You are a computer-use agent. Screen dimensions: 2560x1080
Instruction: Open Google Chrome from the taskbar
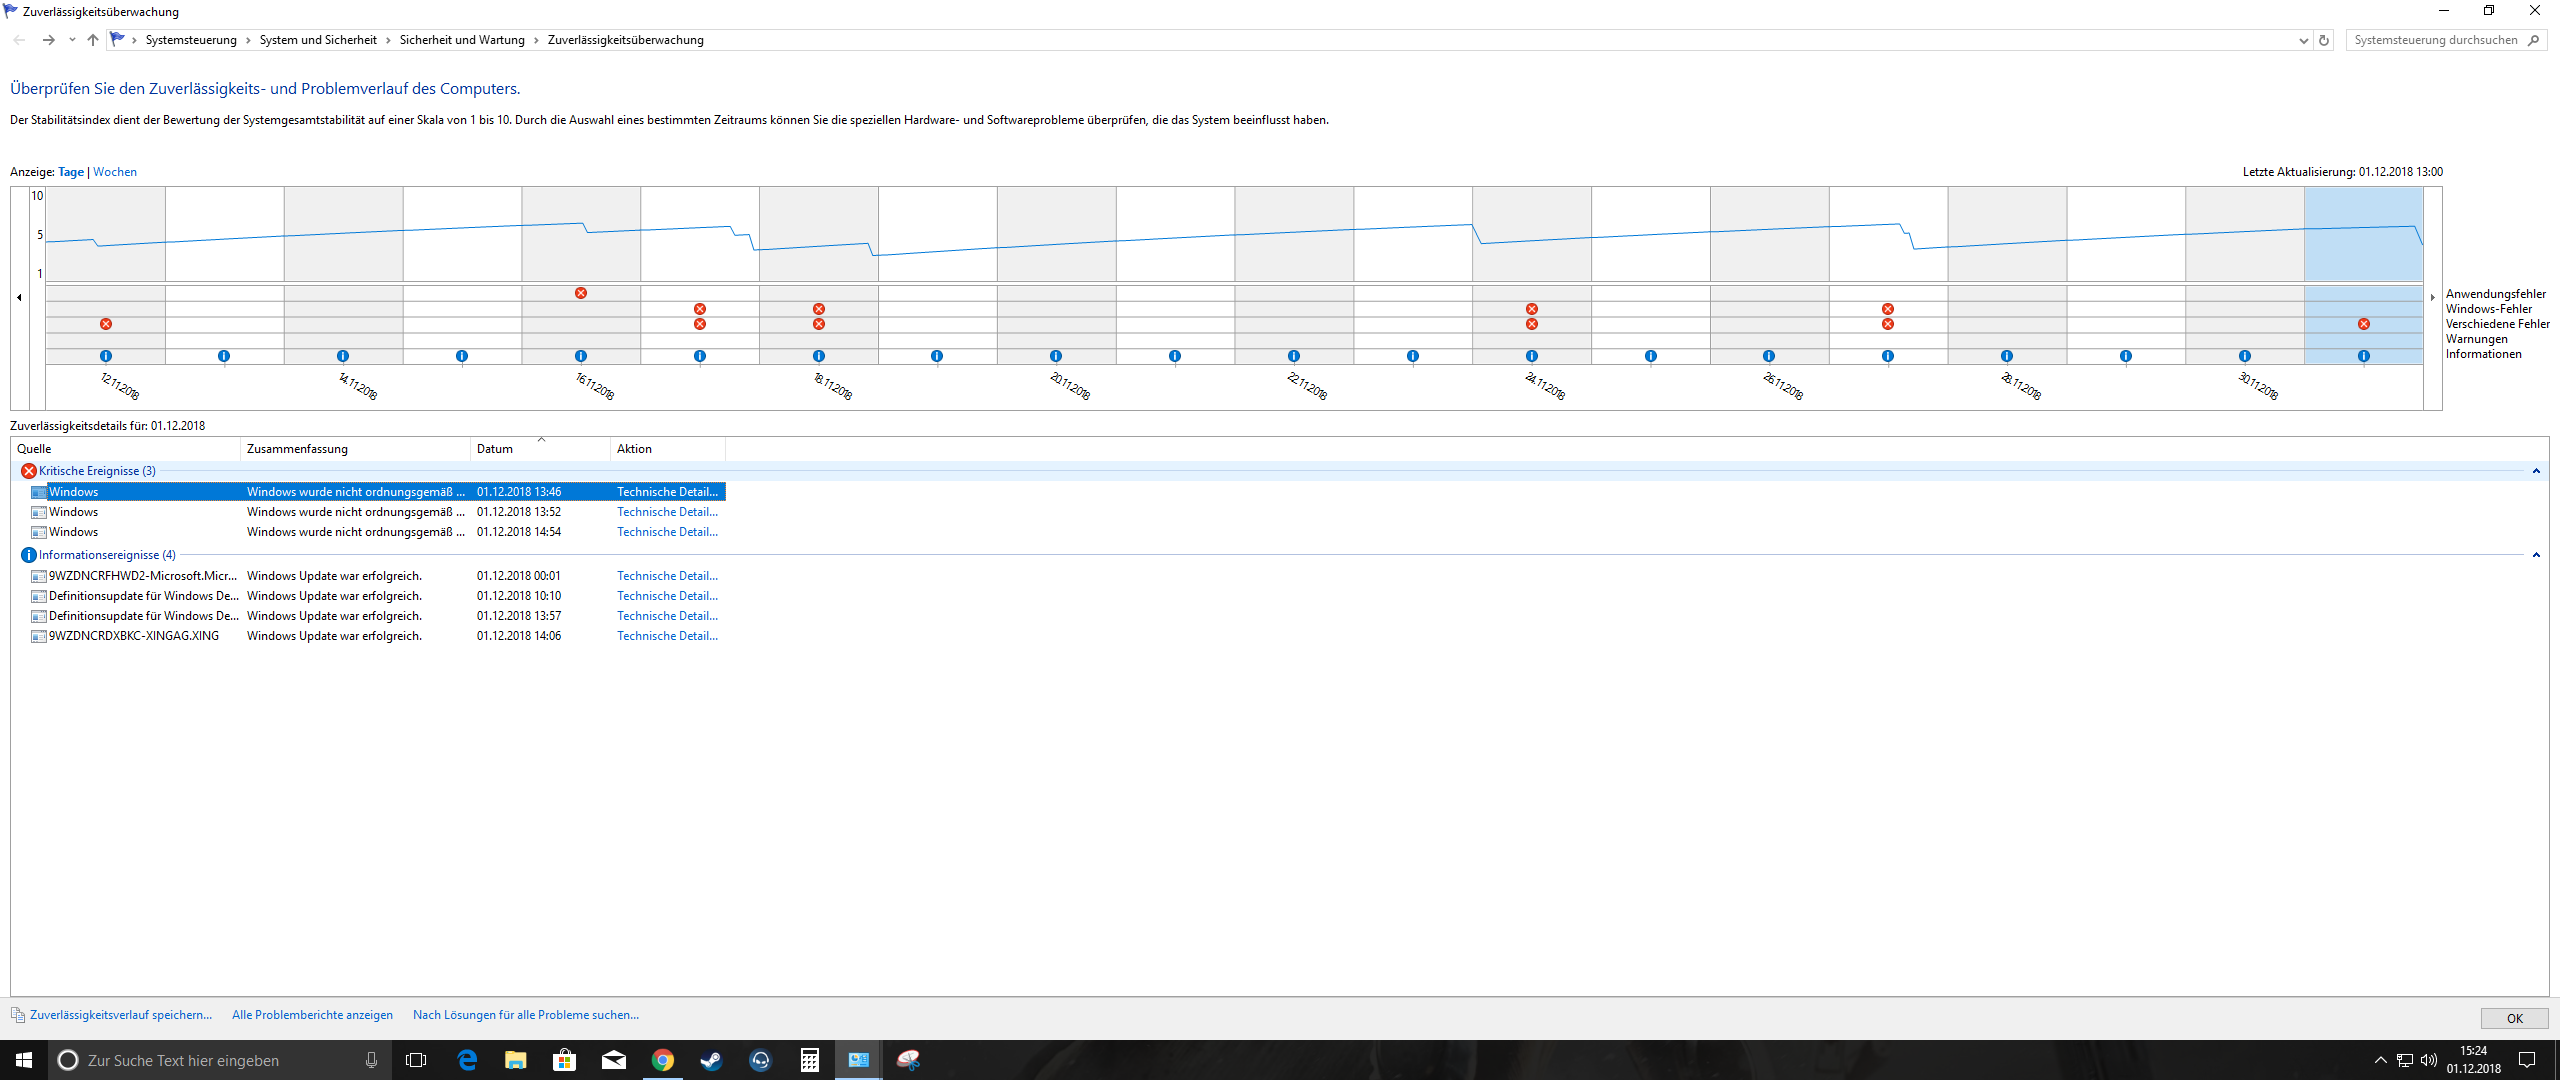click(x=662, y=1060)
